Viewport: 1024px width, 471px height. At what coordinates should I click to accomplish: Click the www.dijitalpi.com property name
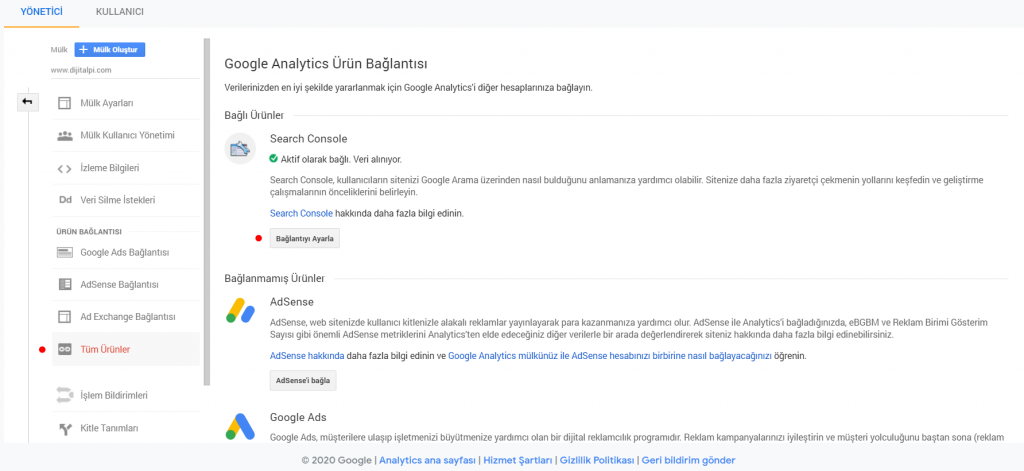click(81, 70)
